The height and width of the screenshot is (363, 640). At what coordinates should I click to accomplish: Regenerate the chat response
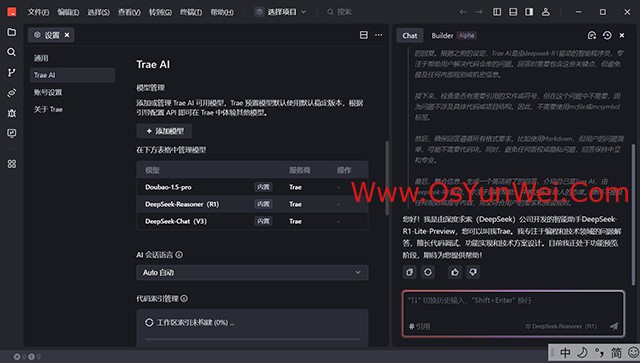428,272
